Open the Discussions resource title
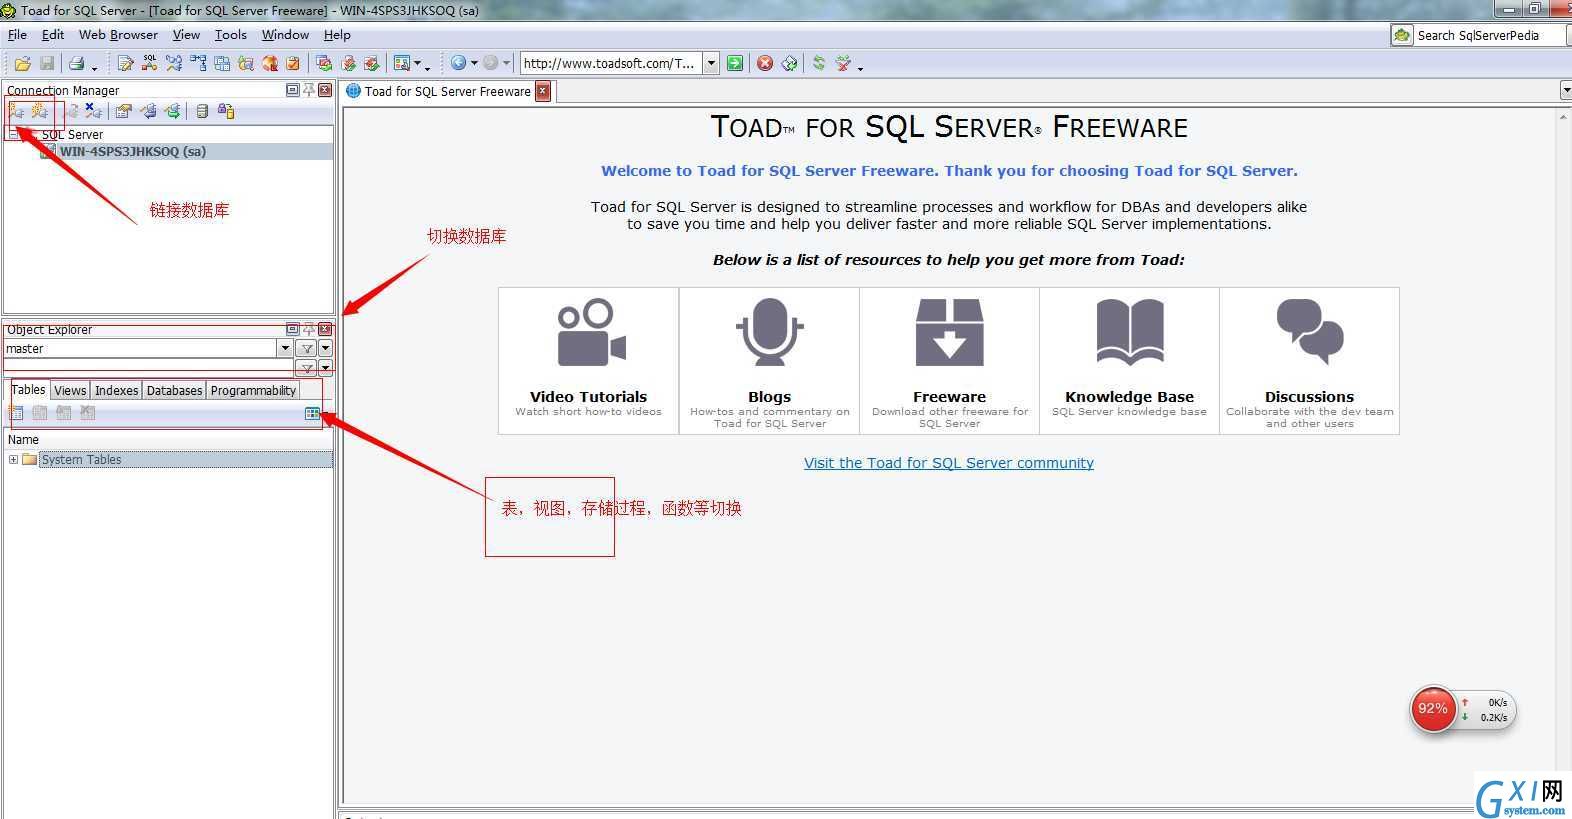This screenshot has height=819, width=1572. click(x=1309, y=397)
